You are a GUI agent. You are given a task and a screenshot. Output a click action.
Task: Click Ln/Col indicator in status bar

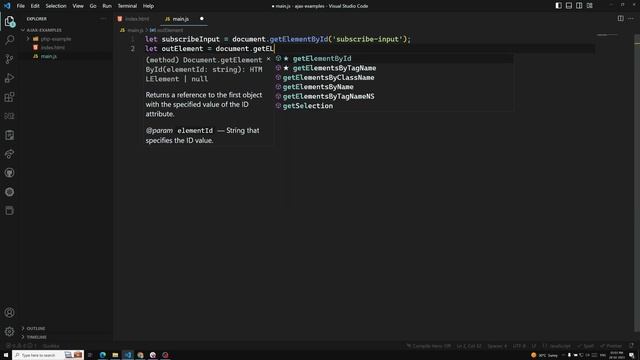469,346
